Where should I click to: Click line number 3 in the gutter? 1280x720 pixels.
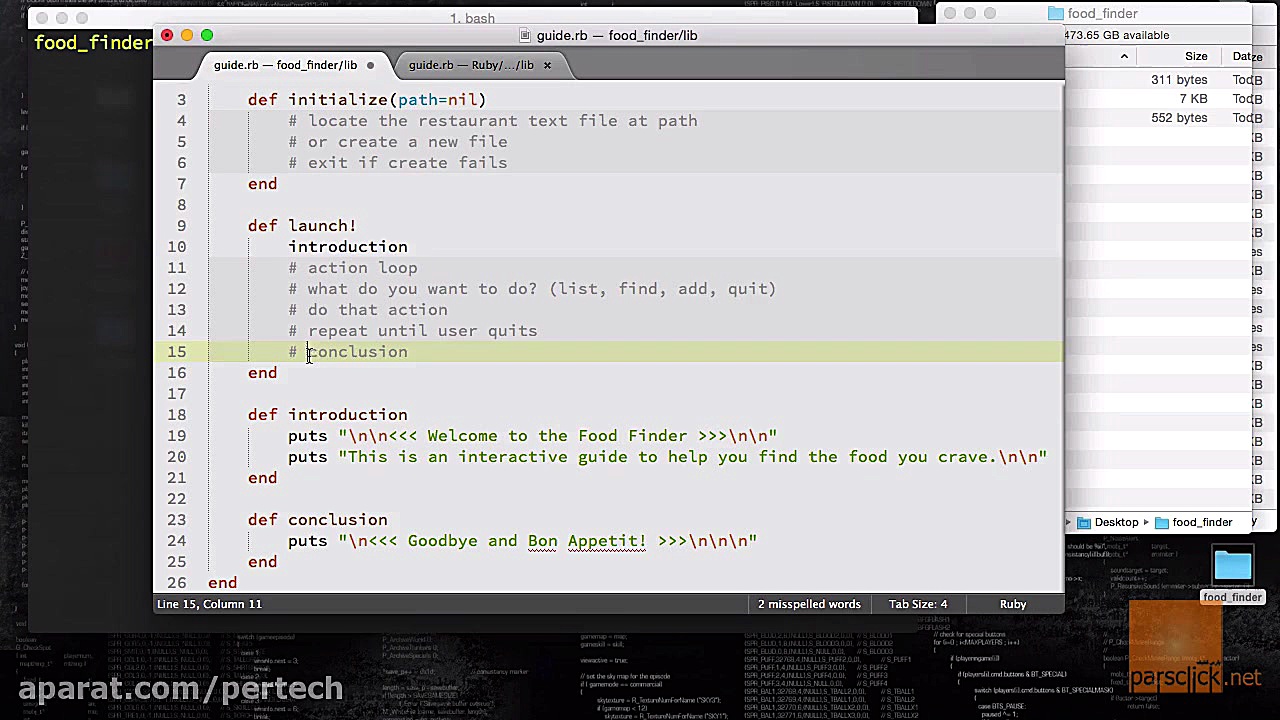click(x=181, y=100)
